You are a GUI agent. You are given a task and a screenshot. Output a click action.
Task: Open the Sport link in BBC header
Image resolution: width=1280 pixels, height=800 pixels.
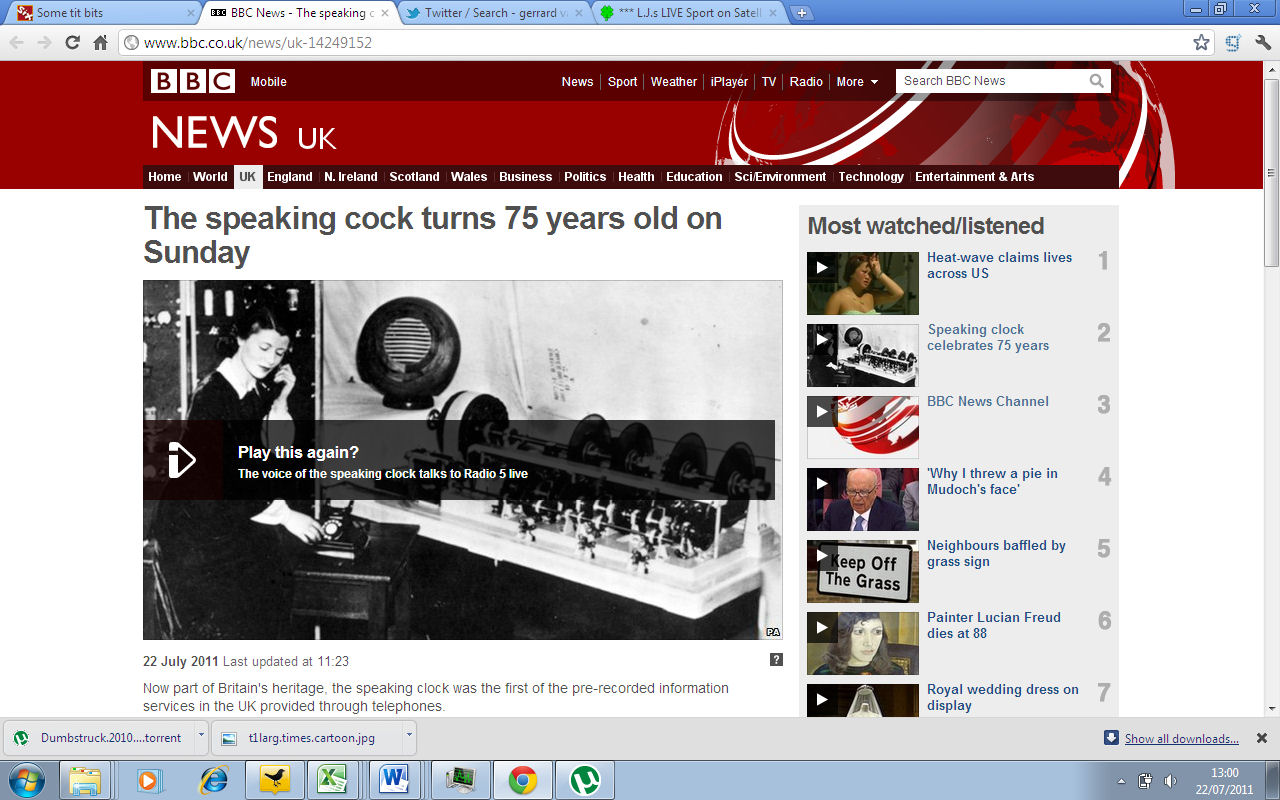[x=622, y=82]
